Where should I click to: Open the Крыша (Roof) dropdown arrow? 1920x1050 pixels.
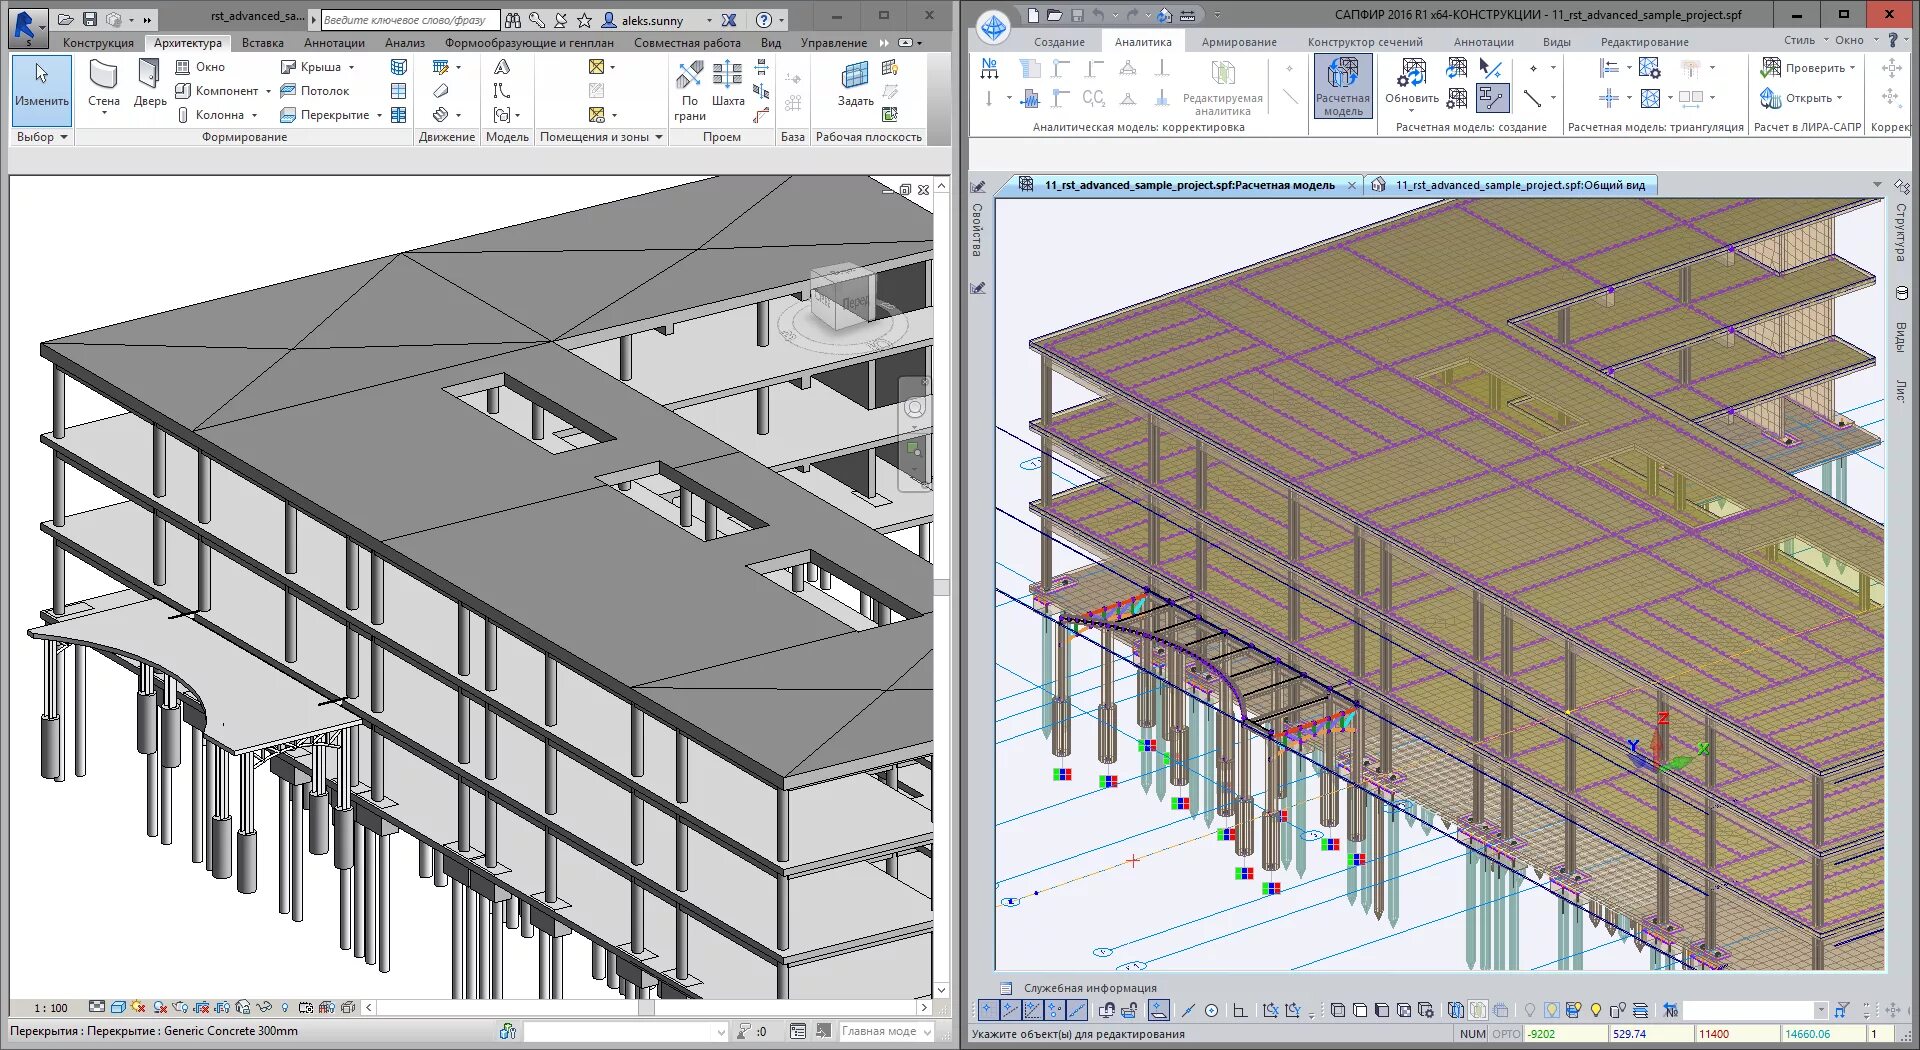pyautogui.click(x=351, y=67)
